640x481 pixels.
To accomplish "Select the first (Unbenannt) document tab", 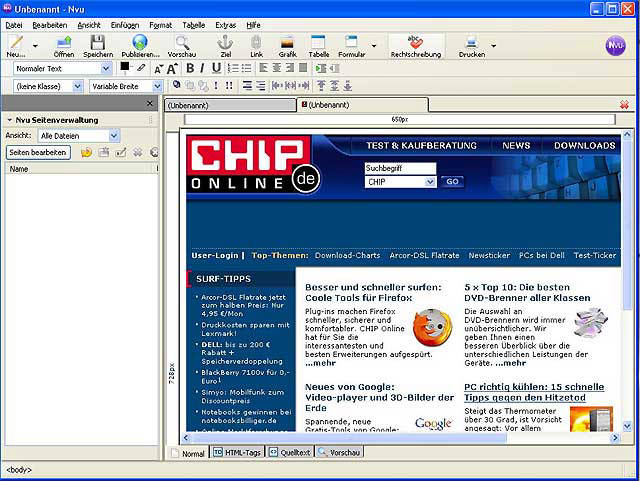I will pos(230,105).
